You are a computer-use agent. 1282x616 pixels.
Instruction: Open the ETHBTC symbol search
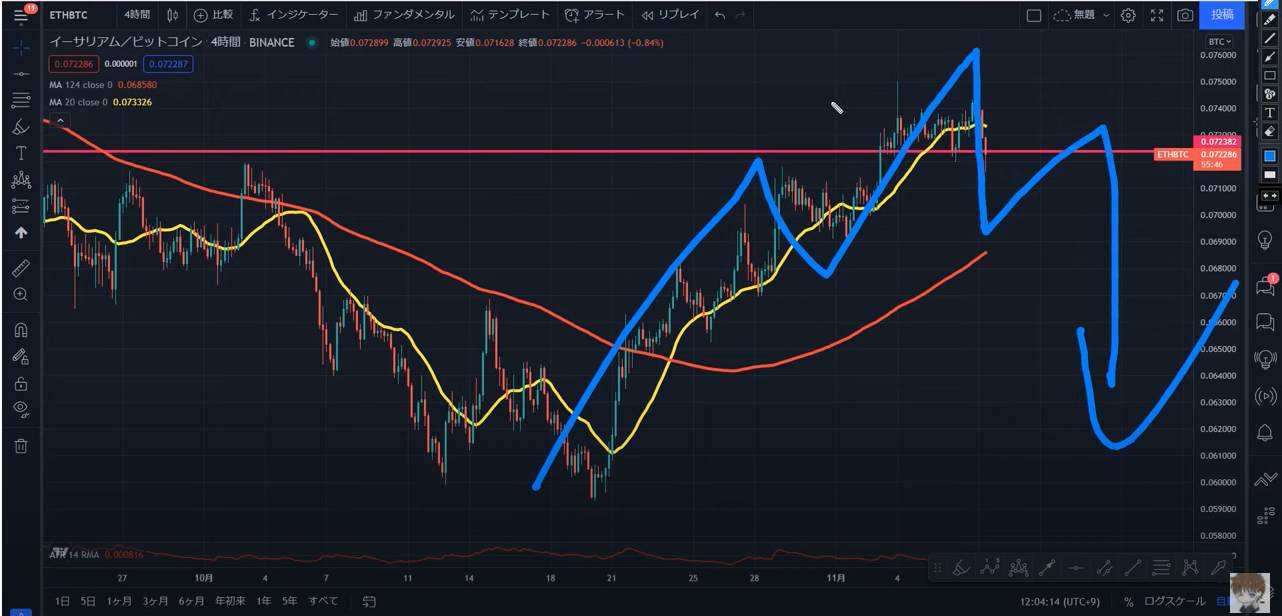coord(68,15)
